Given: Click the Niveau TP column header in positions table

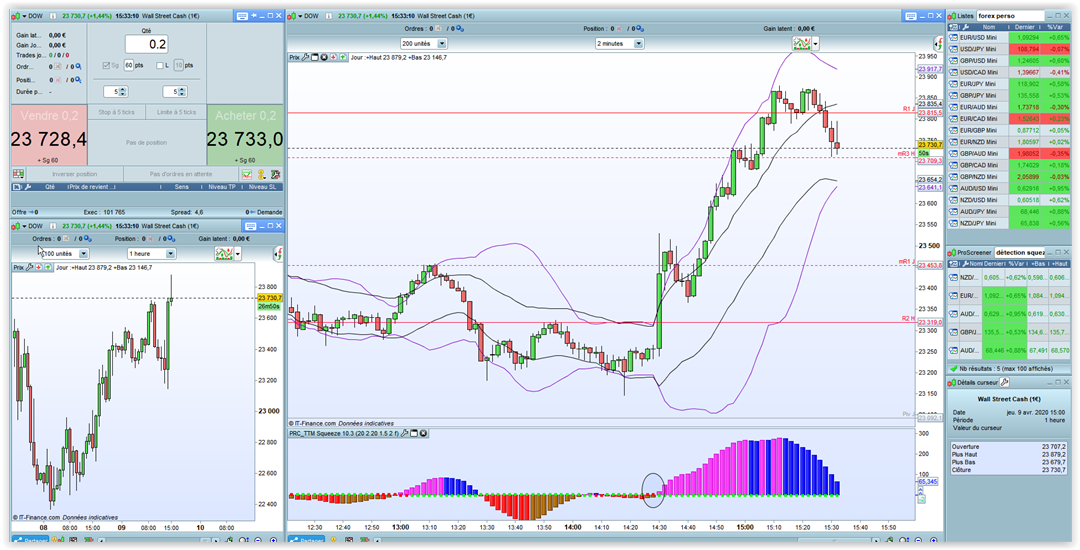Looking at the screenshot, I should point(222,187).
